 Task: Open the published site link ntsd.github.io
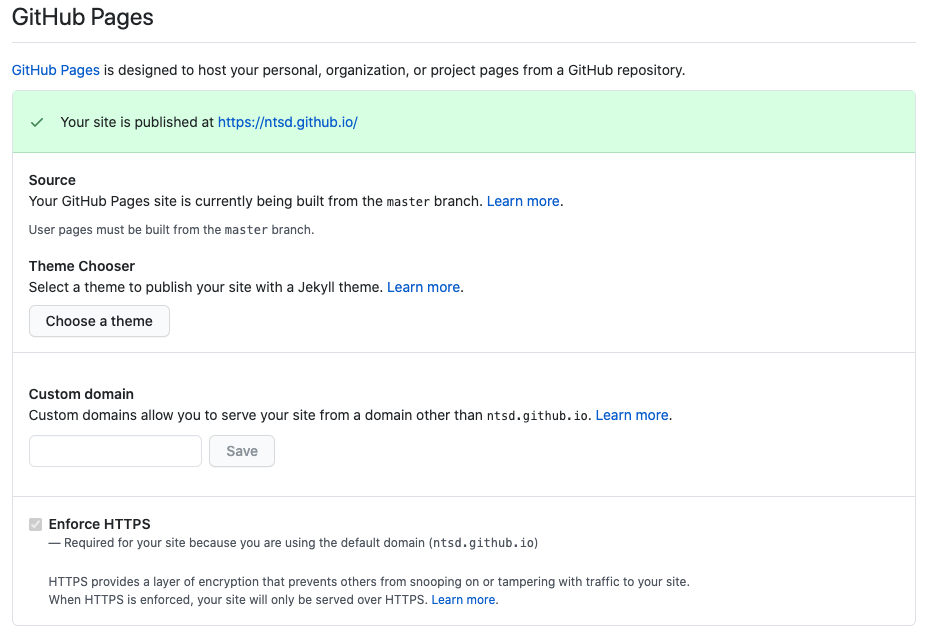pos(287,122)
